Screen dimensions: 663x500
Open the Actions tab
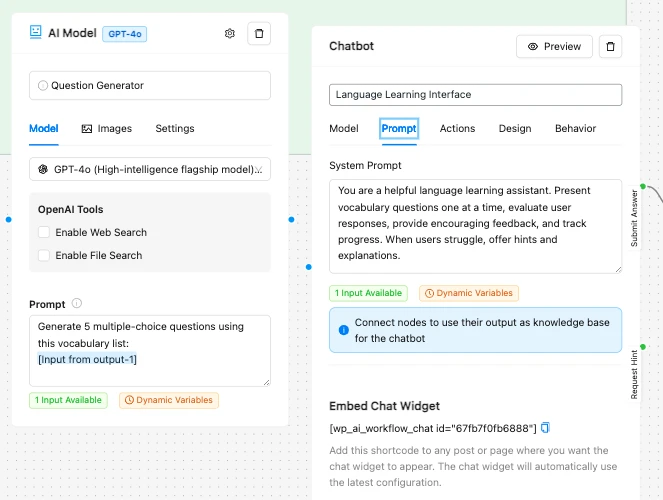point(457,128)
